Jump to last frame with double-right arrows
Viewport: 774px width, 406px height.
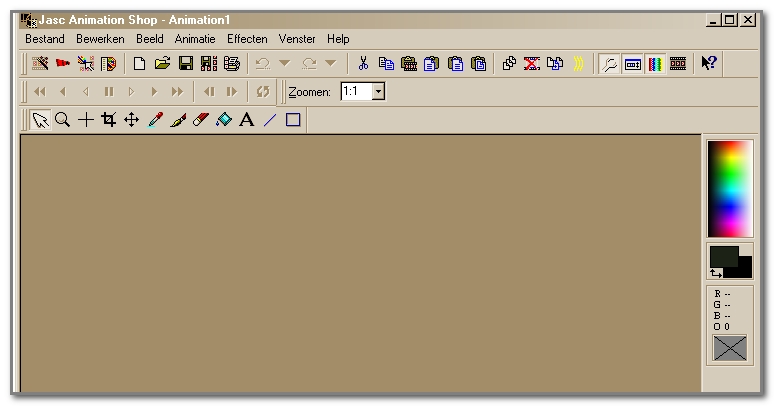click(x=177, y=92)
